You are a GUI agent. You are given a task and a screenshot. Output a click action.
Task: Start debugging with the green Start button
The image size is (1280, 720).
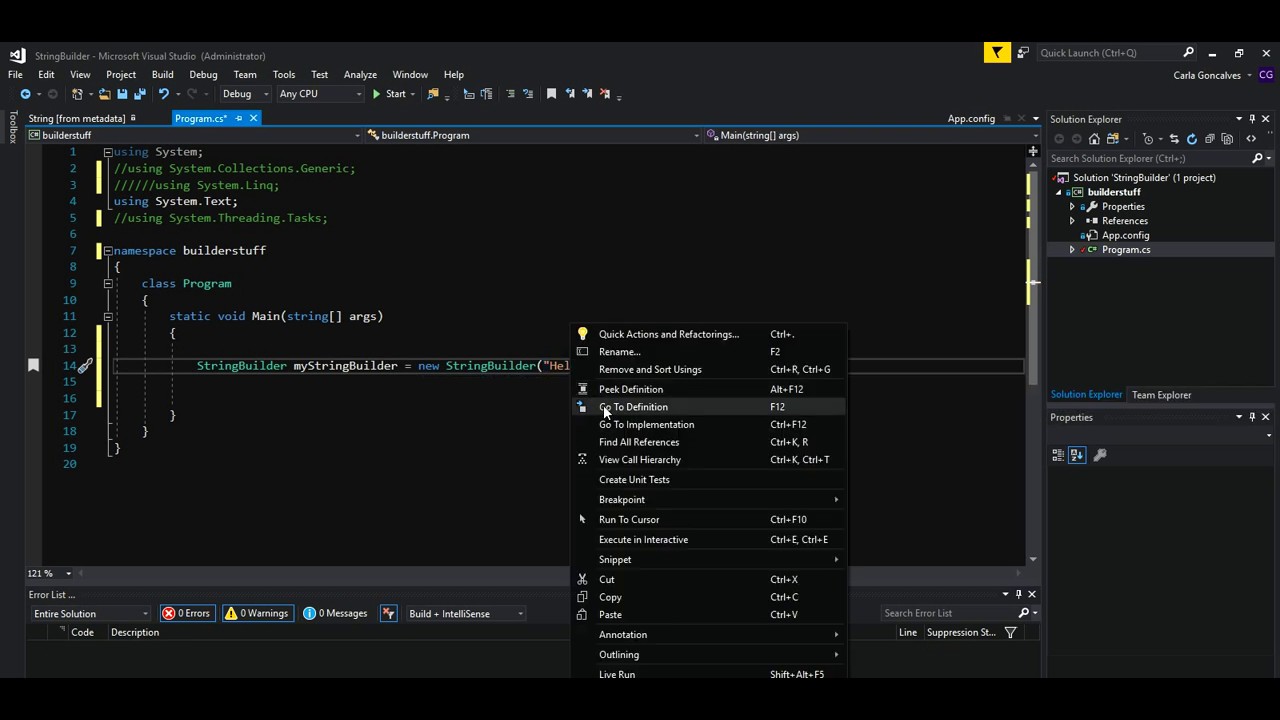pos(390,94)
